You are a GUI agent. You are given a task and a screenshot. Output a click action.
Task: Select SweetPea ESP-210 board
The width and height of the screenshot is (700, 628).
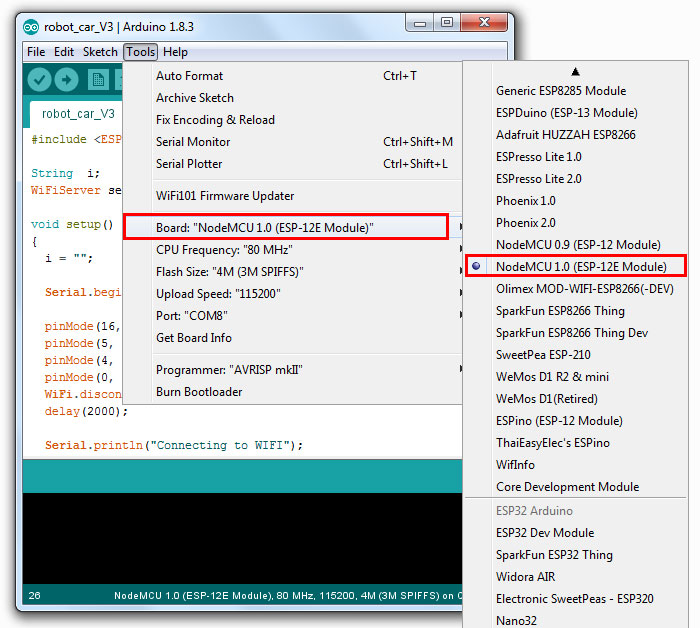click(x=576, y=354)
